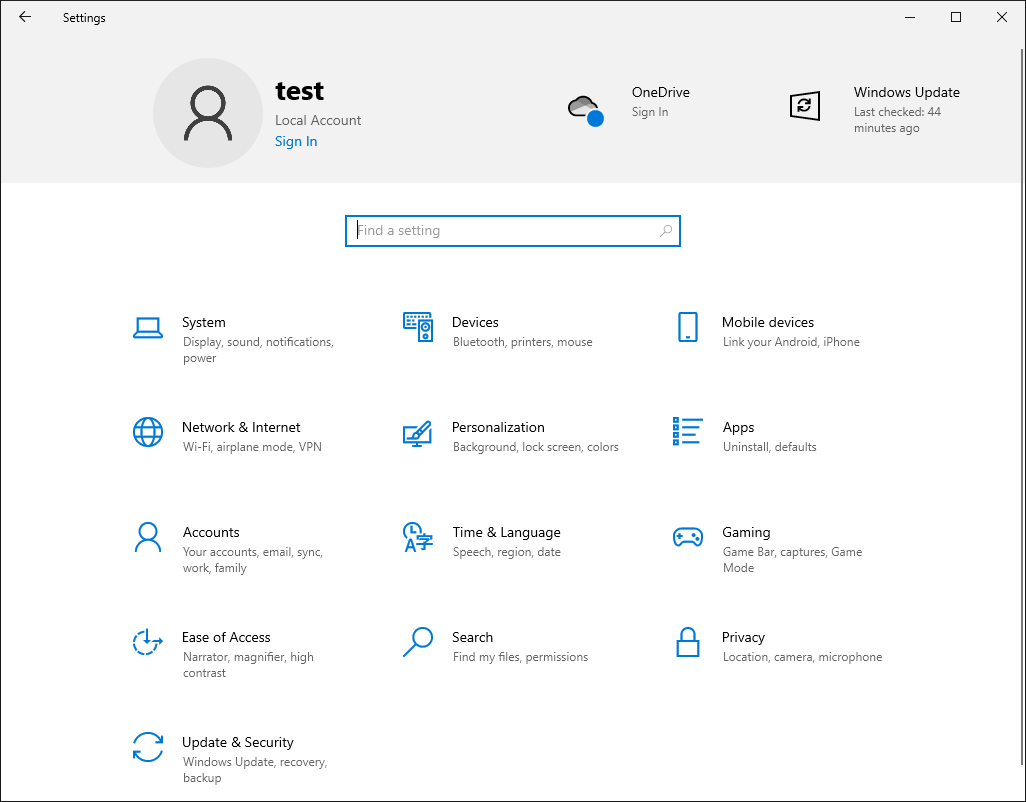The image size is (1026, 802).
Task: Select the Devices category title
Action: click(475, 323)
